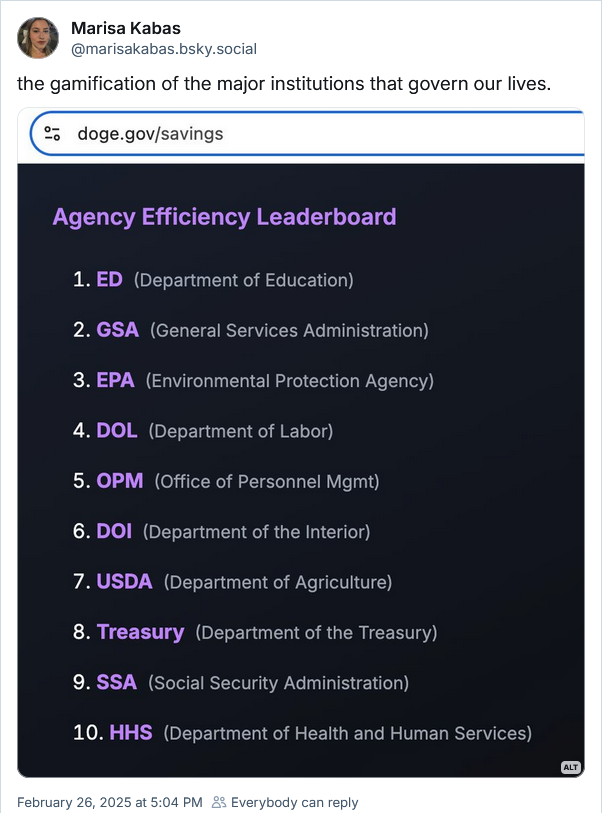Select the ED (Department of Education) link
Image resolution: width=602 pixels, height=813 pixels.
point(111,280)
